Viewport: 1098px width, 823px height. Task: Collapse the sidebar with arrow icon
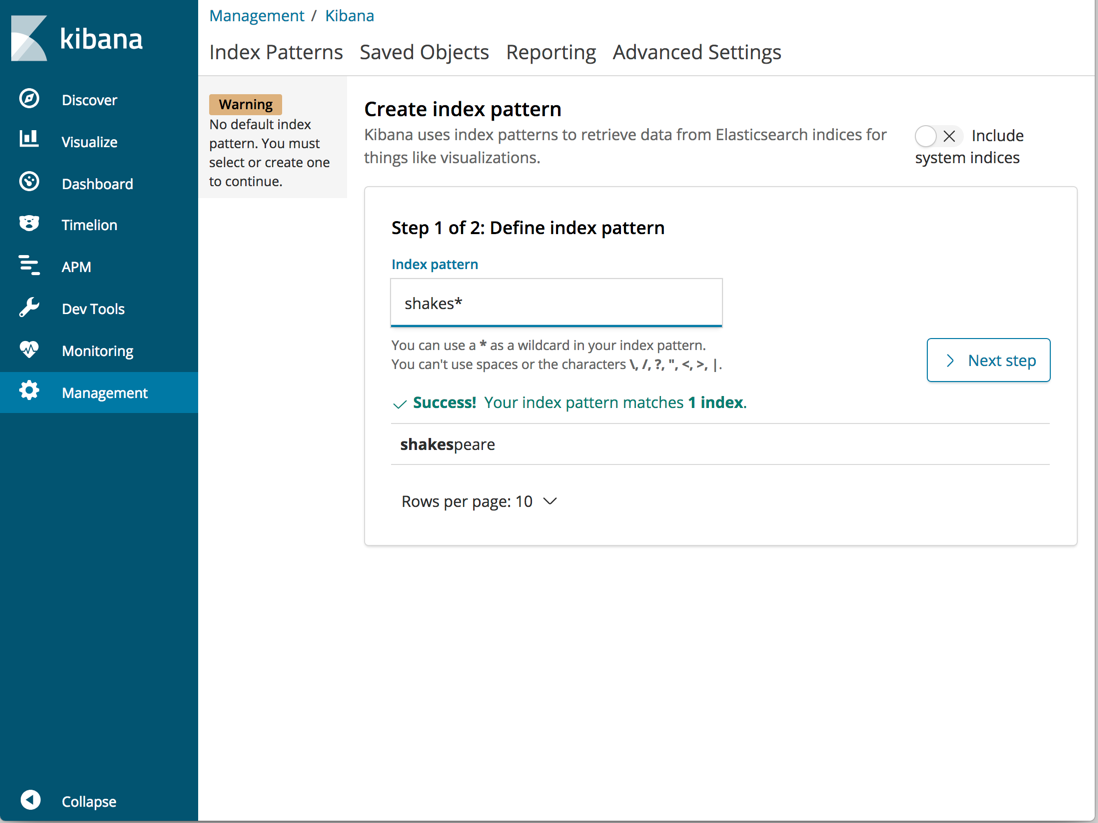[x=31, y=800]
